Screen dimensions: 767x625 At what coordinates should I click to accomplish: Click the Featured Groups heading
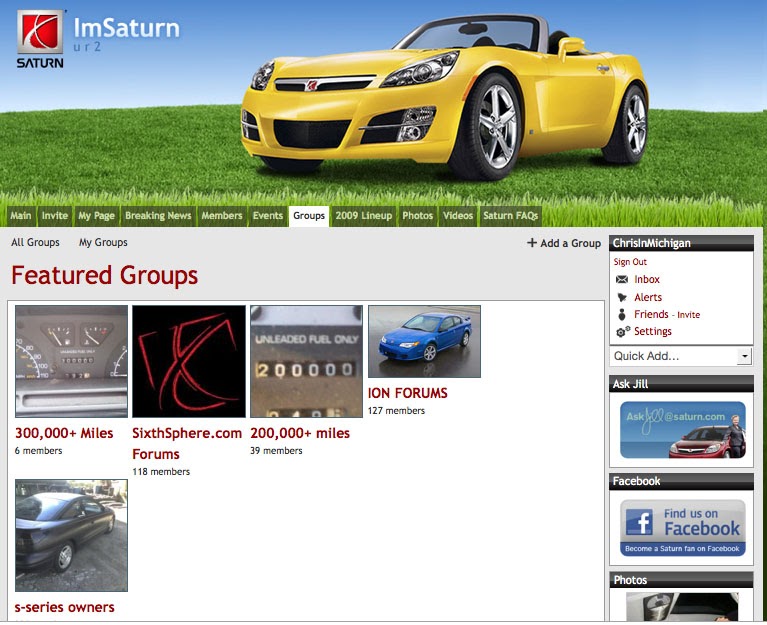104,275
